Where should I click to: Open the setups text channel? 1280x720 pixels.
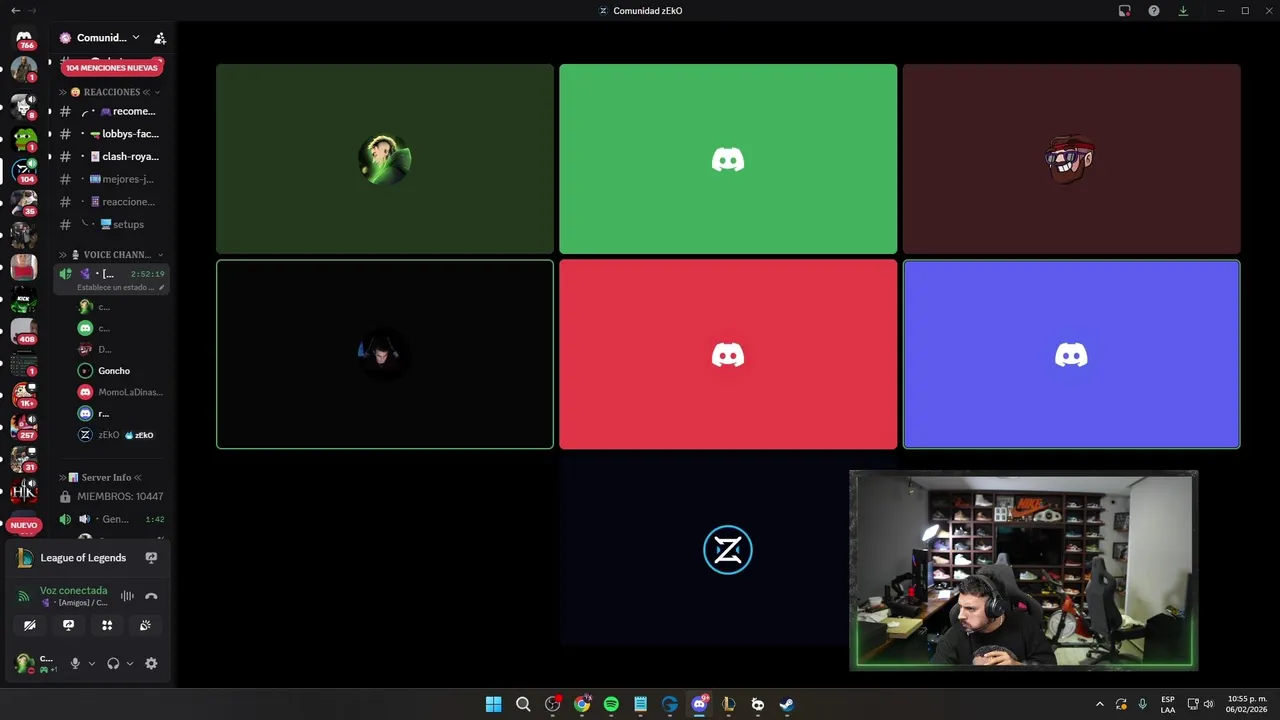point(111,224)
